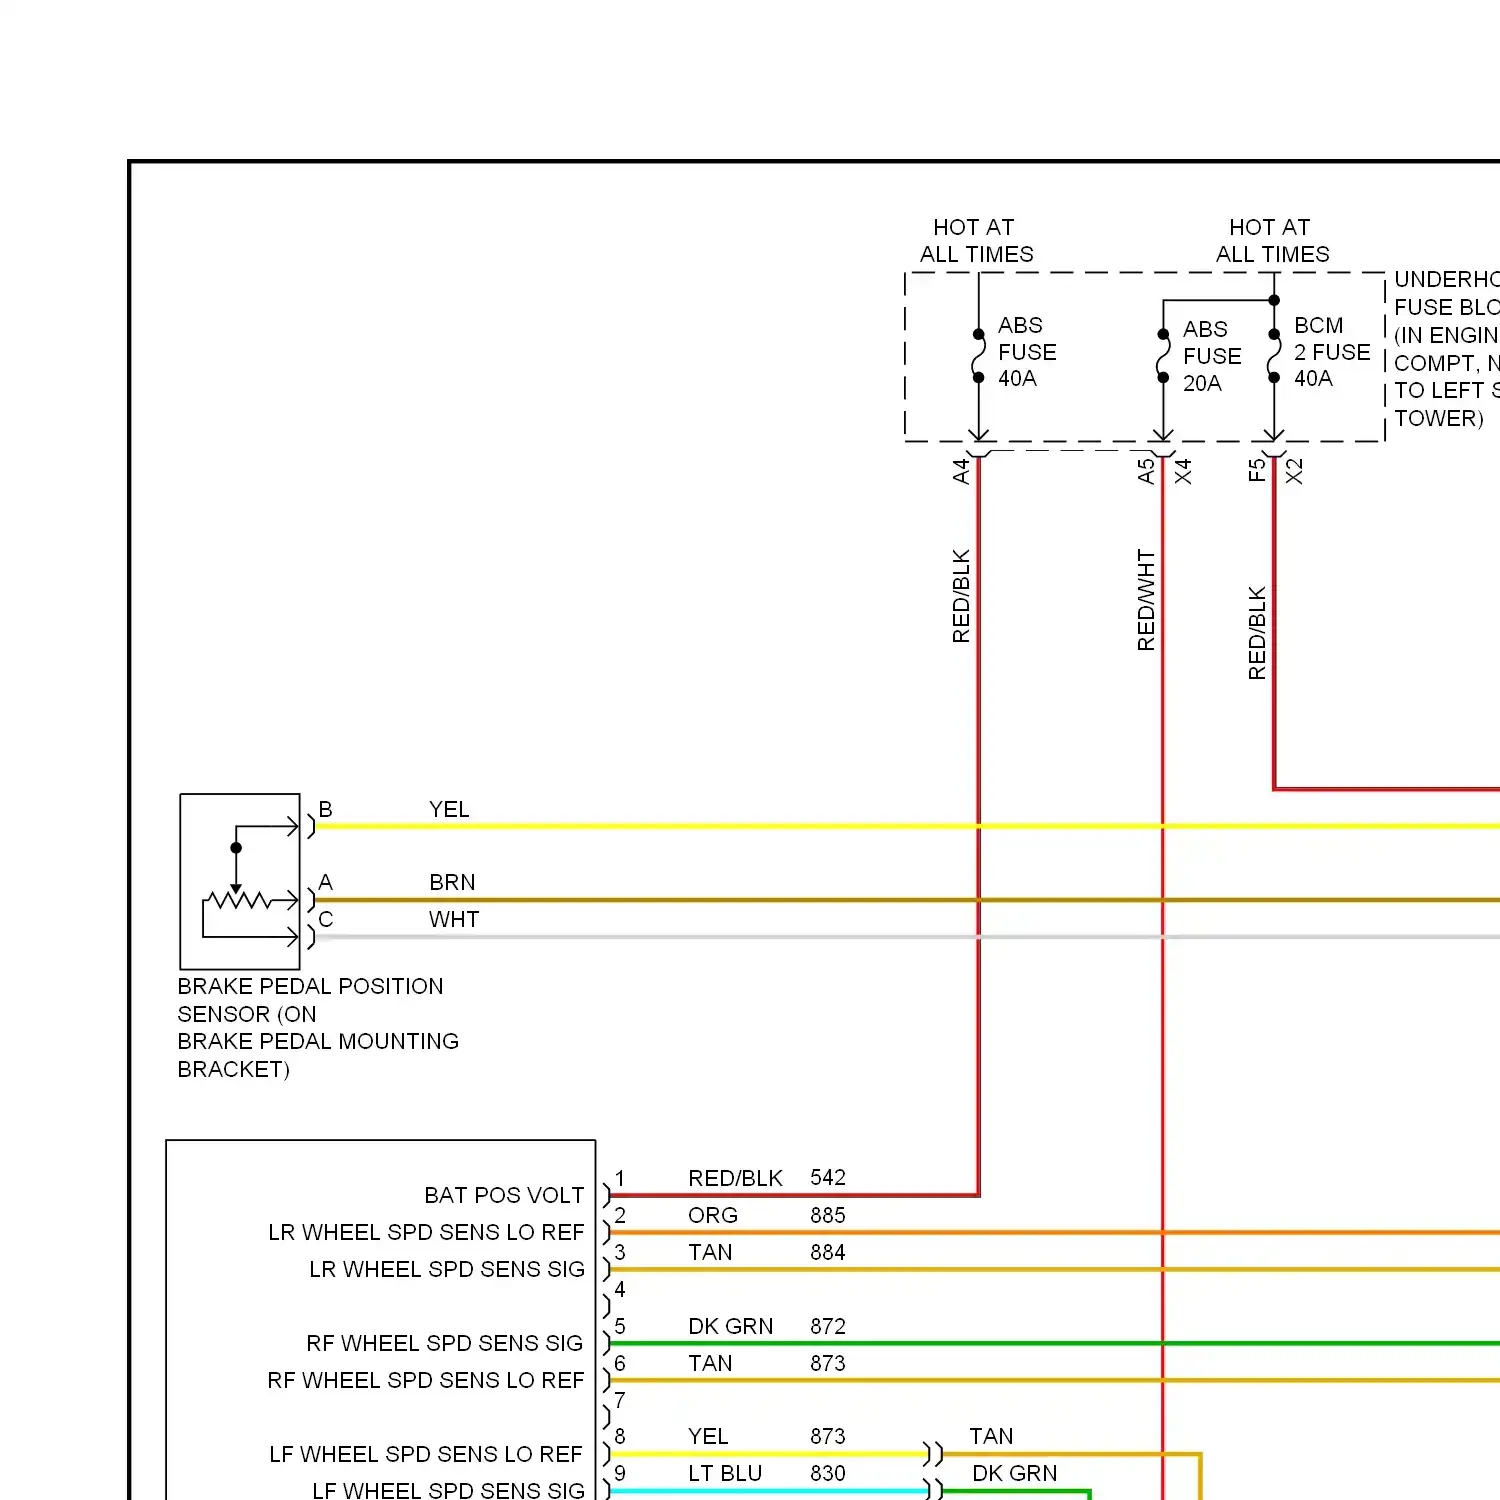Click pin number 4 on module connector
This screenshot has width=1500, height=1500.
(x=620, y=1289)
